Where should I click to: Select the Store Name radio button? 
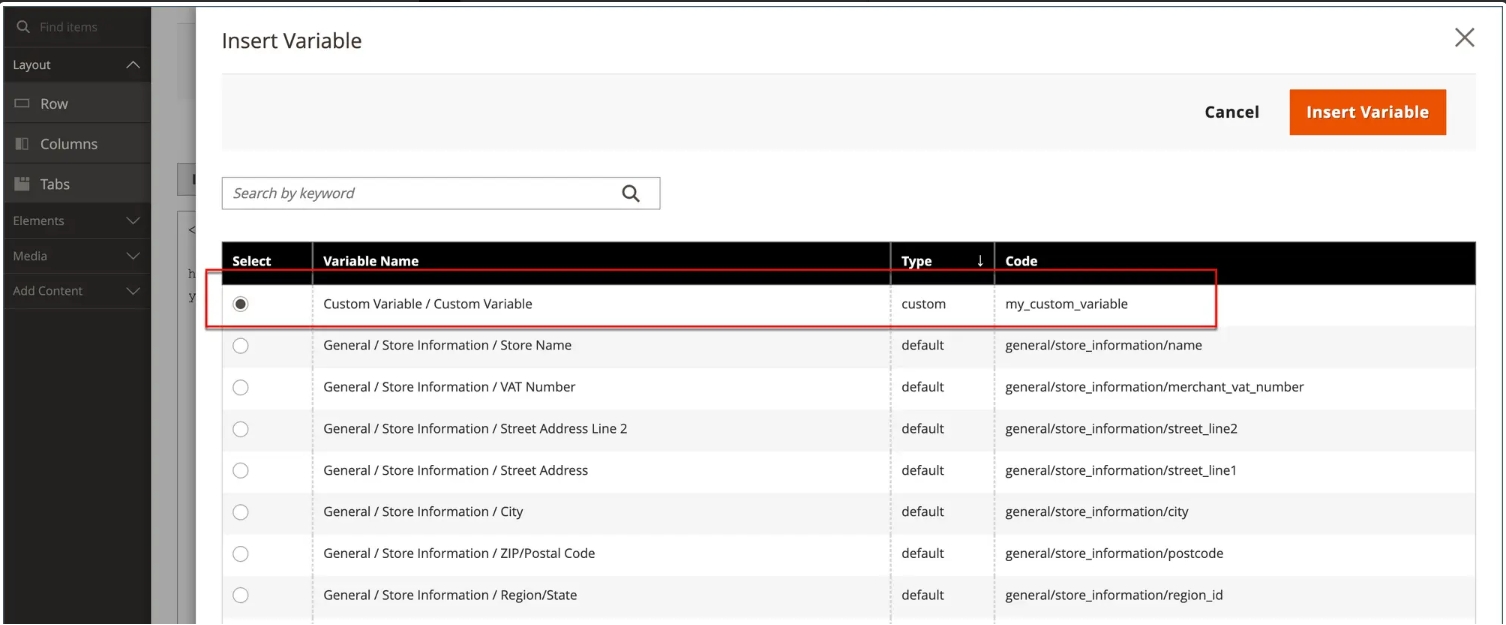coord(240,346)
